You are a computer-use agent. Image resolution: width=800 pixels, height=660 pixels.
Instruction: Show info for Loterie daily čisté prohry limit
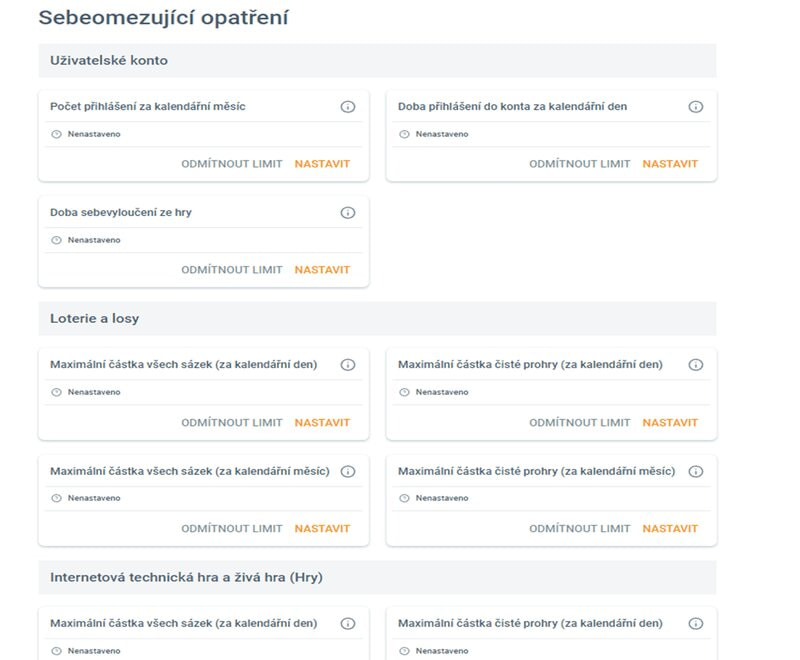click(696, 365)
